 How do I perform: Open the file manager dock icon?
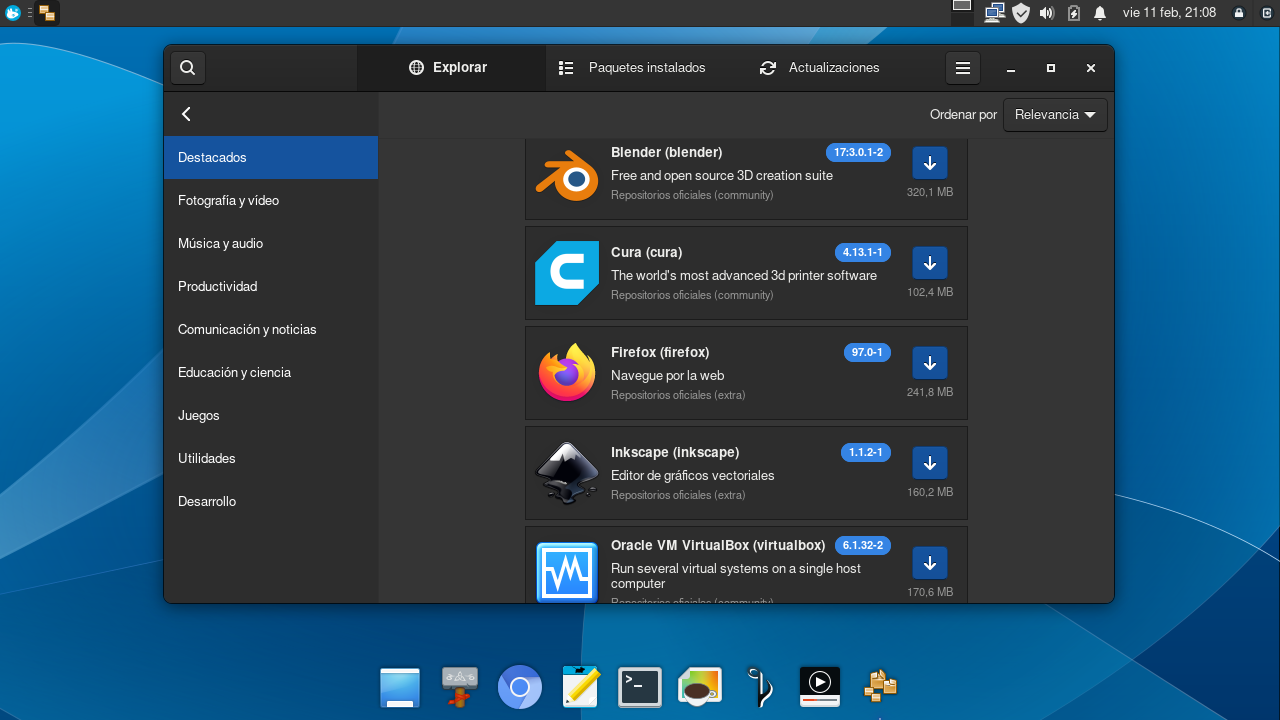[400, 687]
